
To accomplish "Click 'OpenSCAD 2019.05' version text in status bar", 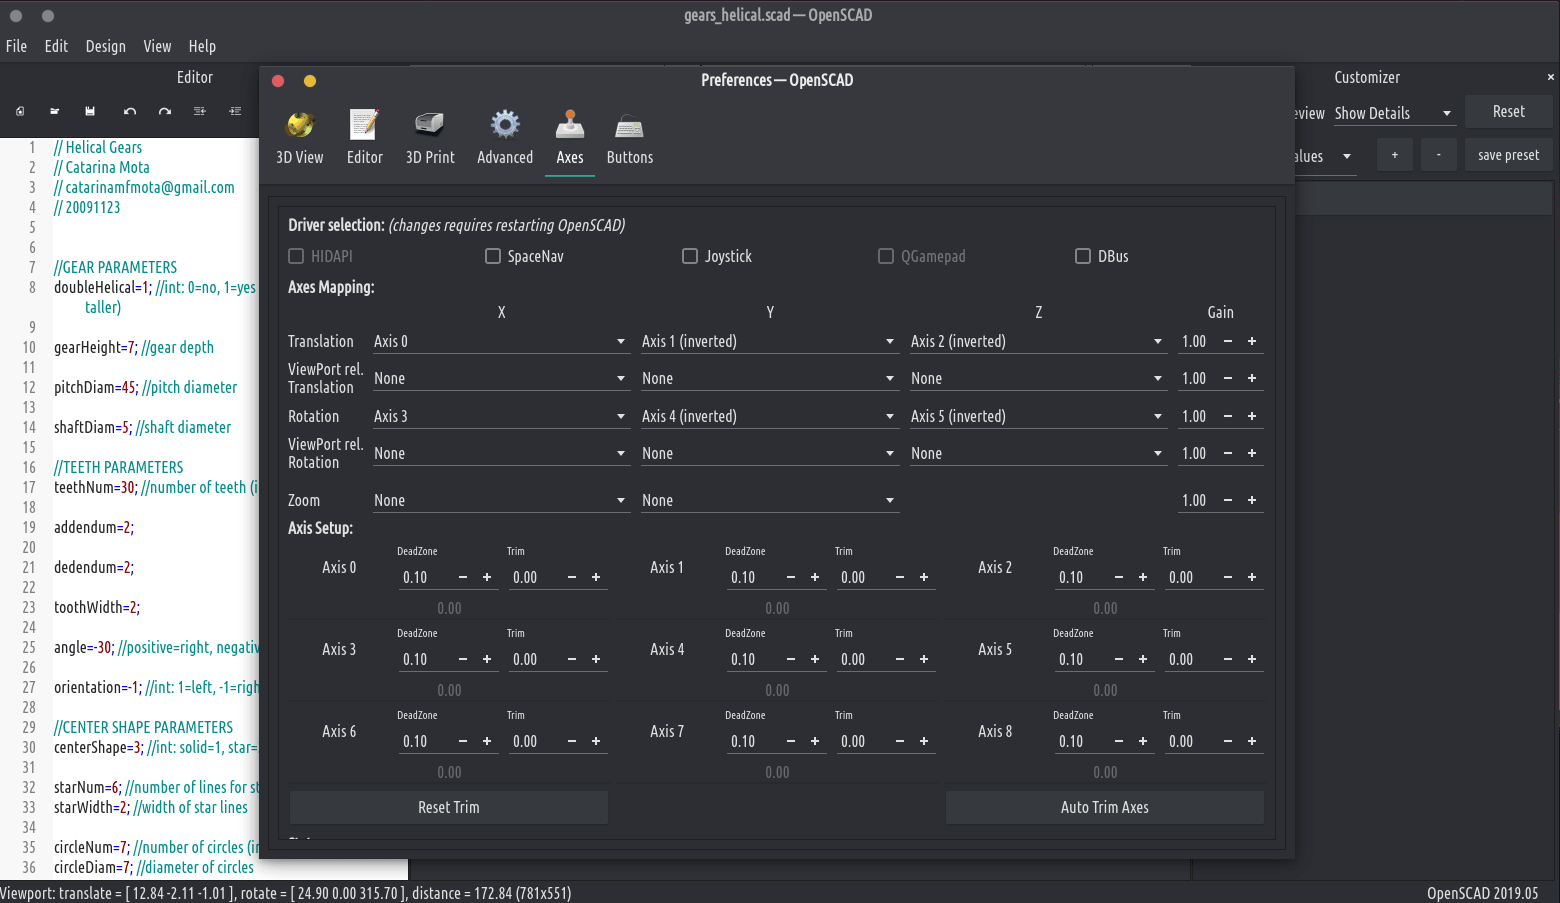I will tap(1483, 894).
